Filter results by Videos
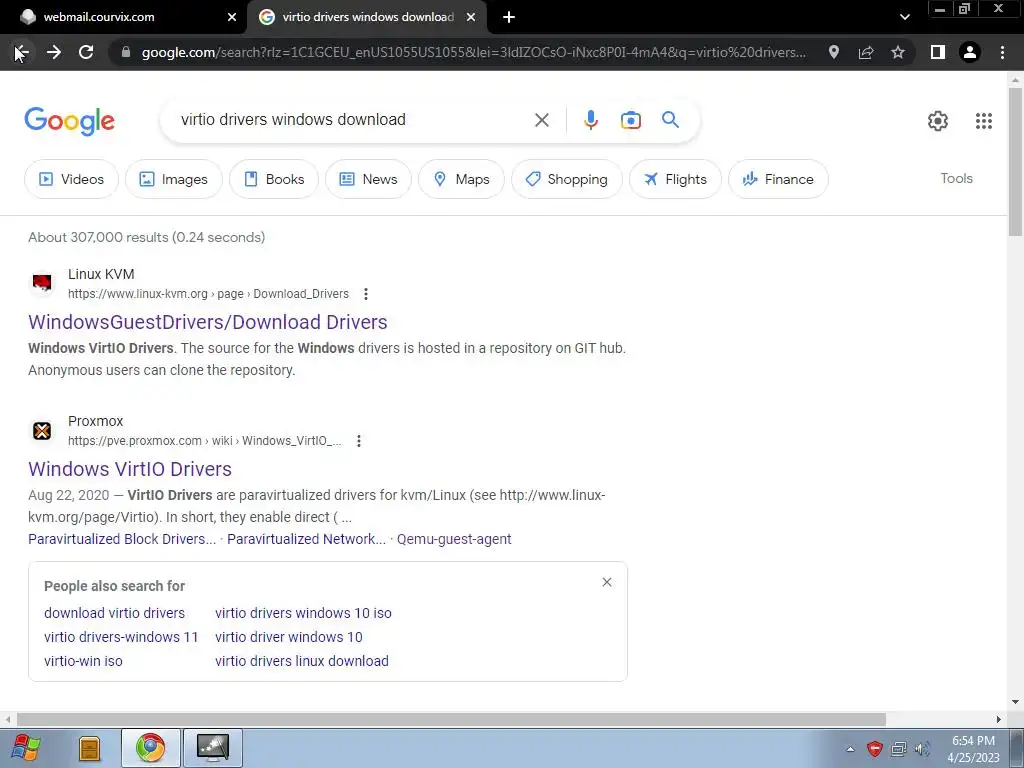This screenshot has height=768, width=1024. click(x=72, y=179)
